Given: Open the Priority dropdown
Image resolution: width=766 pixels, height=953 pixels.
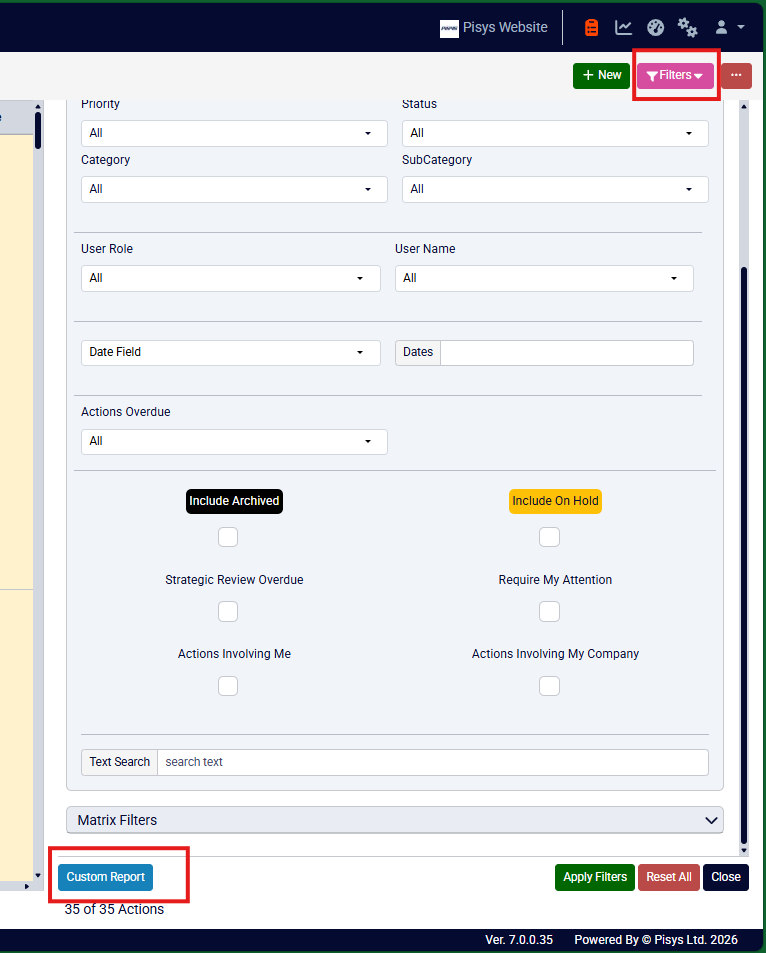Looking at the screenshot, I should (234, 133).
